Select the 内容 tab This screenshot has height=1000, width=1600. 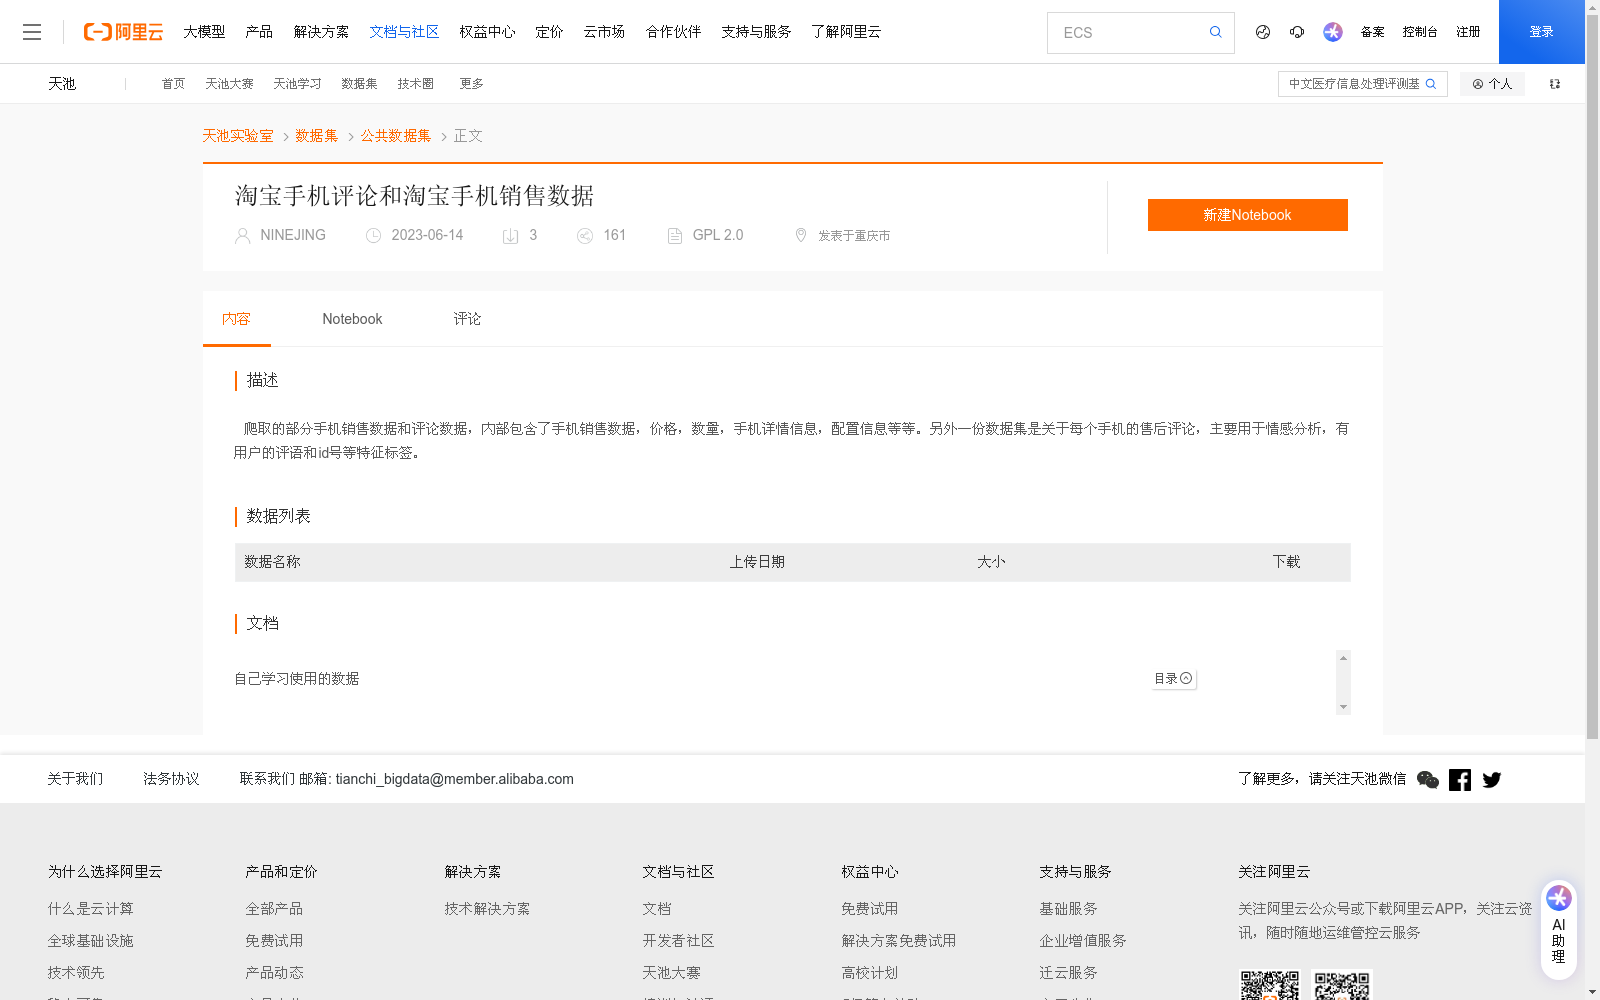click(x=236, y=319)
